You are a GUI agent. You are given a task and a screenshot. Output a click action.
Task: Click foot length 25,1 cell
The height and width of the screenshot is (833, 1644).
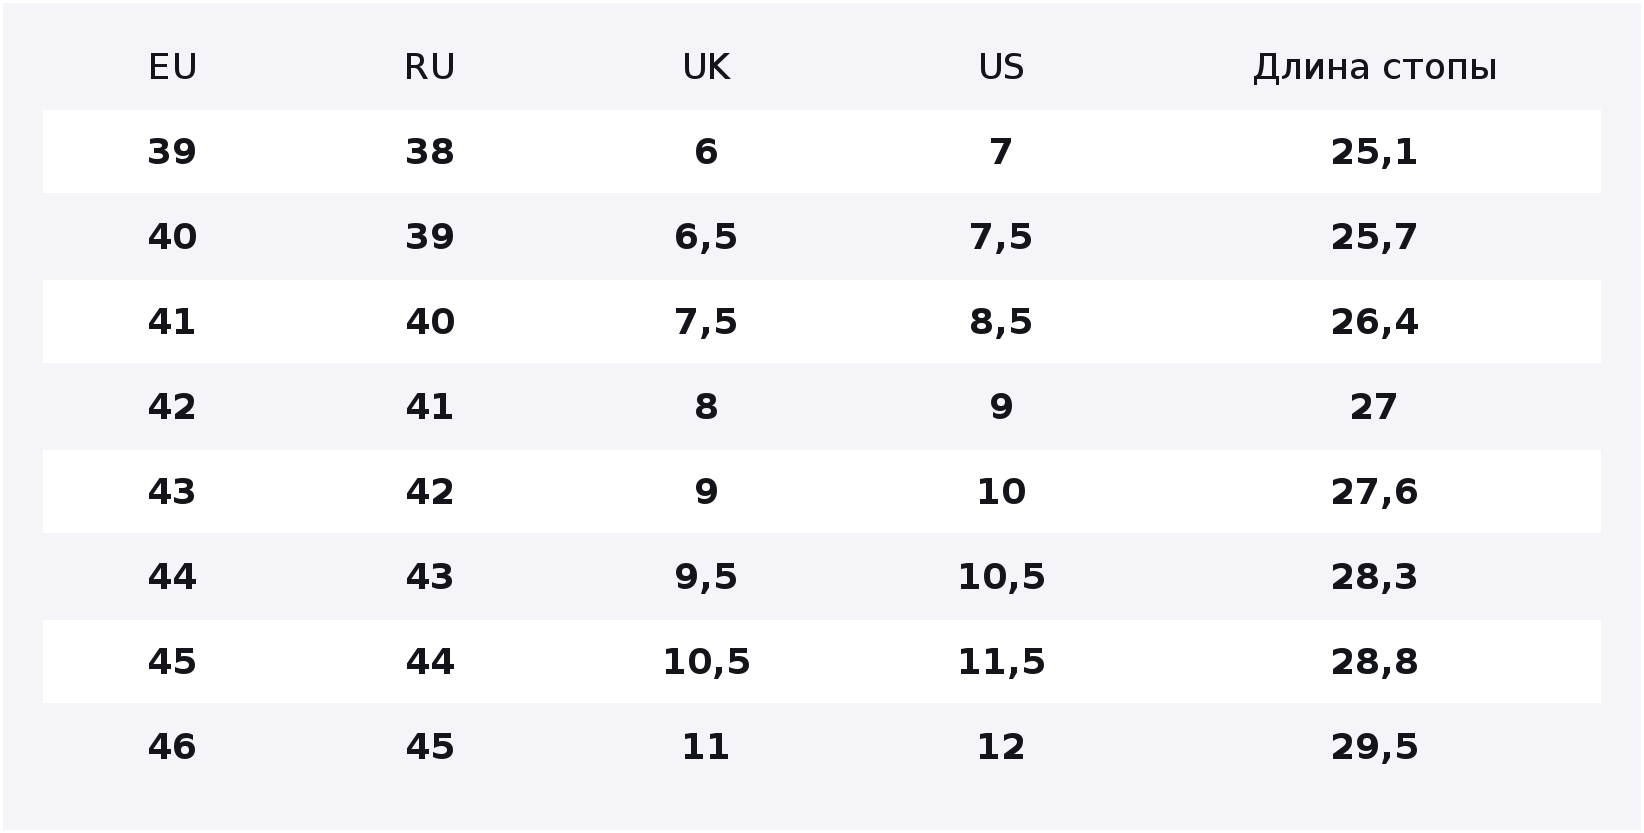tap(1375, 152)
